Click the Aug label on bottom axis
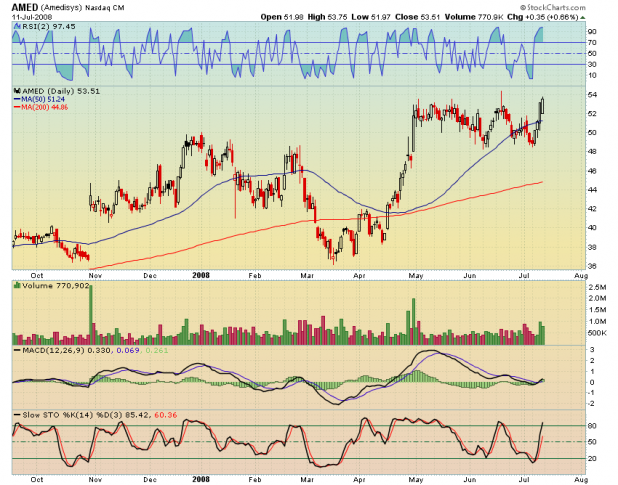 click(x=581, y=479)
